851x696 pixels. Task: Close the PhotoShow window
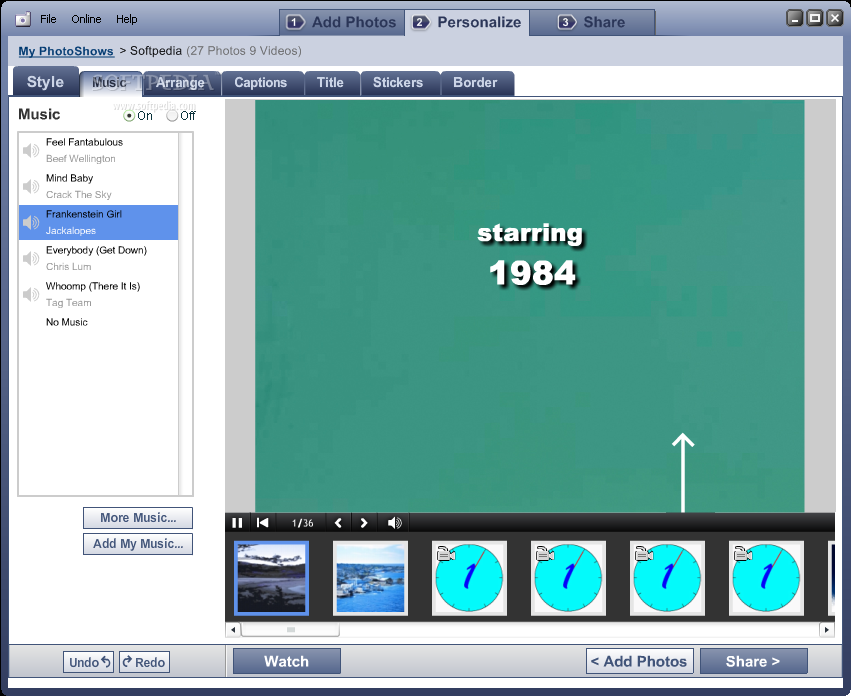click(x=835, y=18)
